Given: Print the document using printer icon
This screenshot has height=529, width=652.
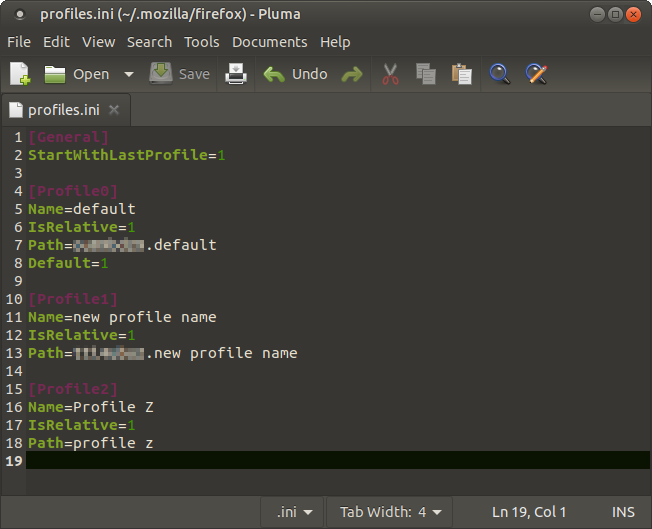Looking at the screenshot, I should 236,74.
